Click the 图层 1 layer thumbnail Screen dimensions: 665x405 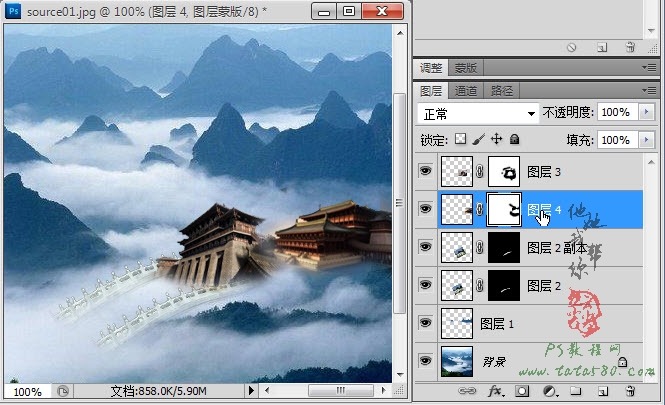[457, 323]
